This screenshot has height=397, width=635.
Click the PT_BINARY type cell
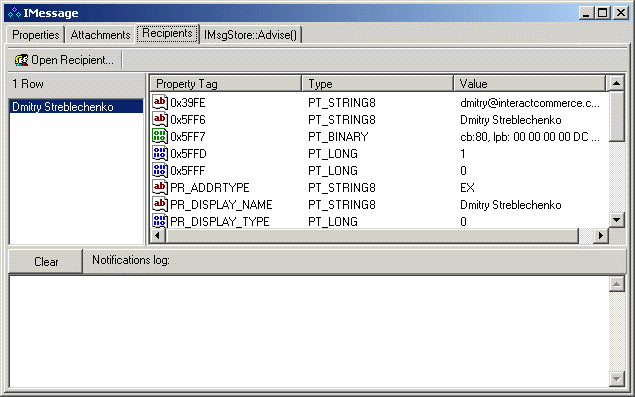click(338, 137)
